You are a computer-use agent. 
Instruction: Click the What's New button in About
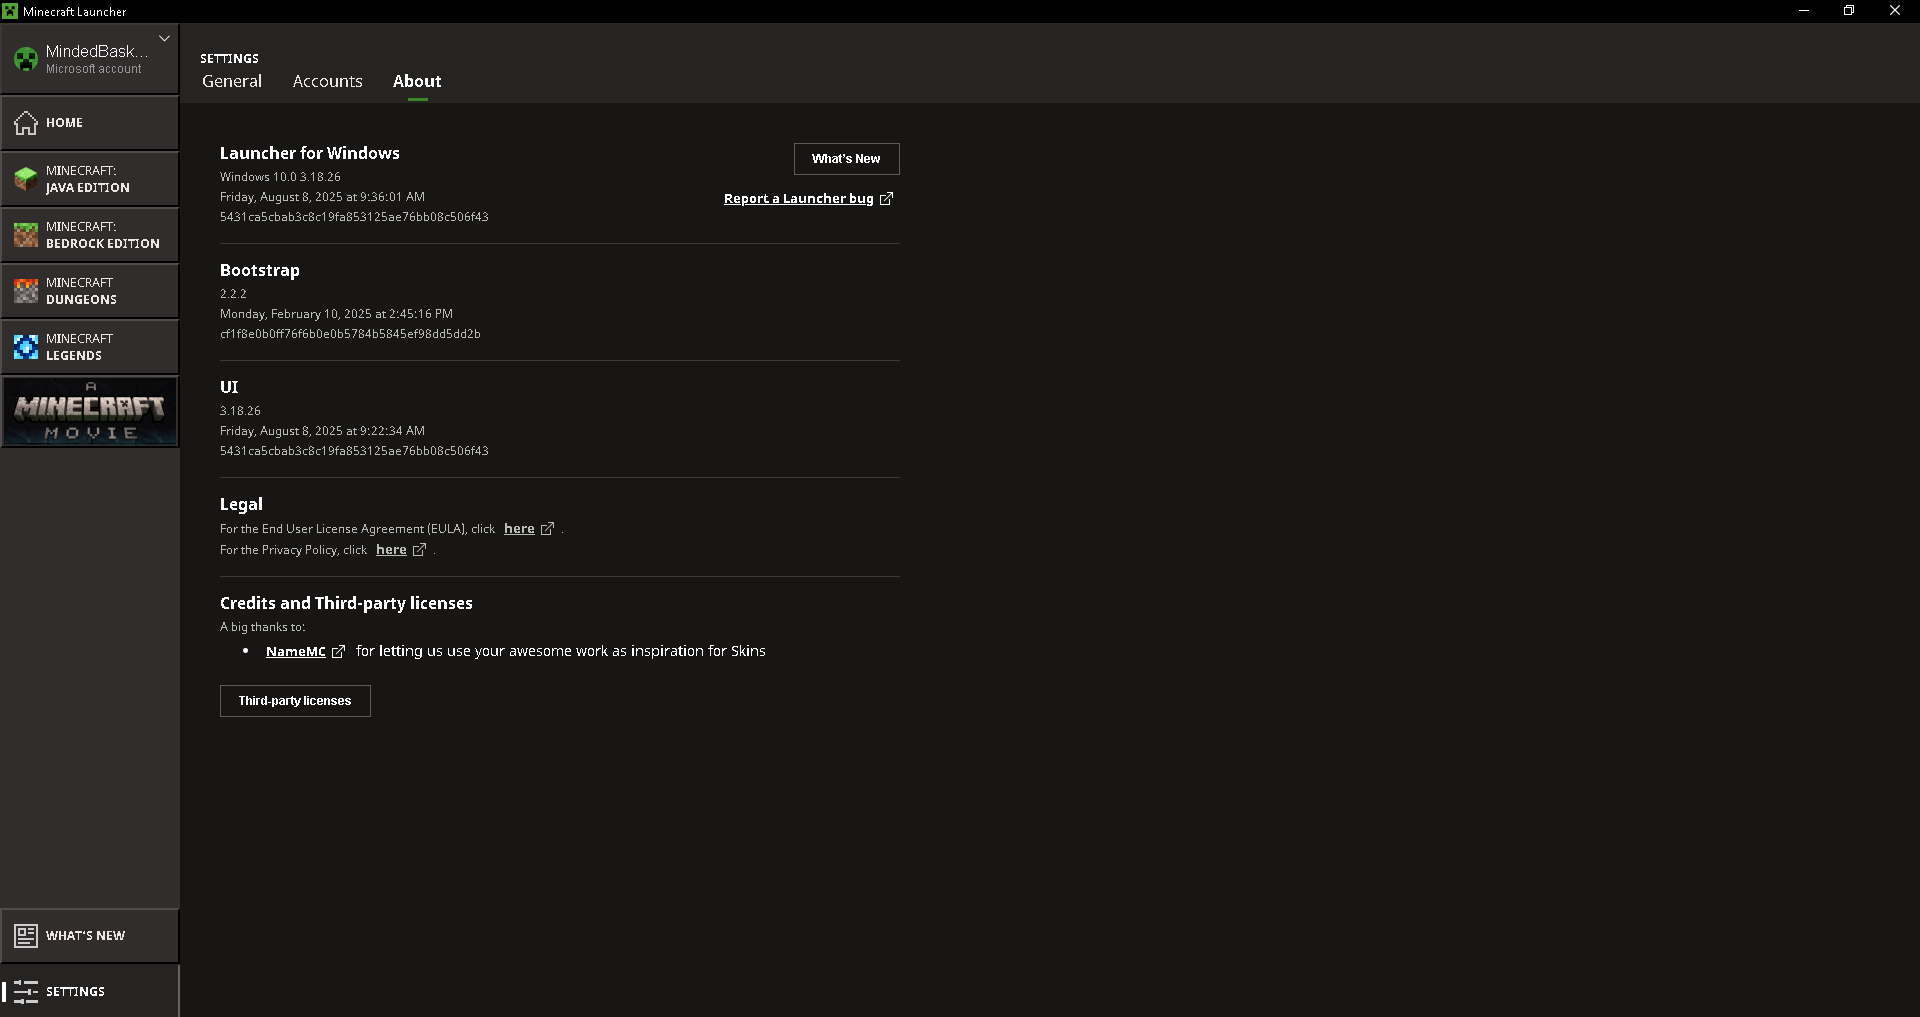[x=846, y=159]
